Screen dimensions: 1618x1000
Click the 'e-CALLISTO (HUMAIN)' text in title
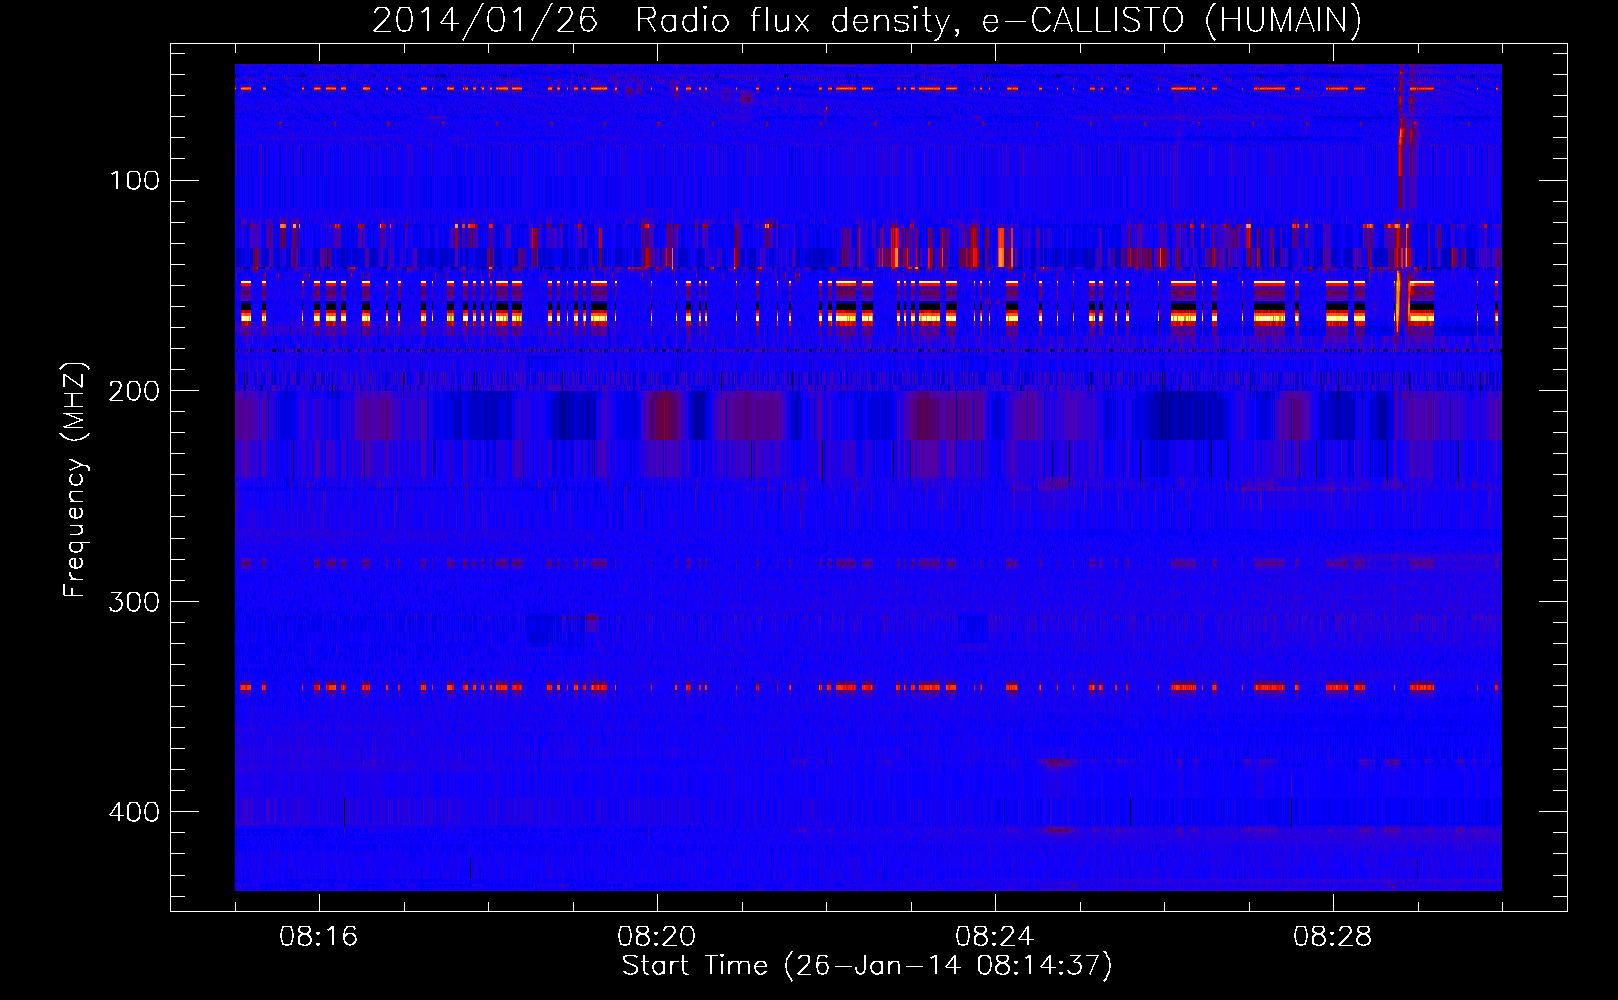(x=1172, y=20)
